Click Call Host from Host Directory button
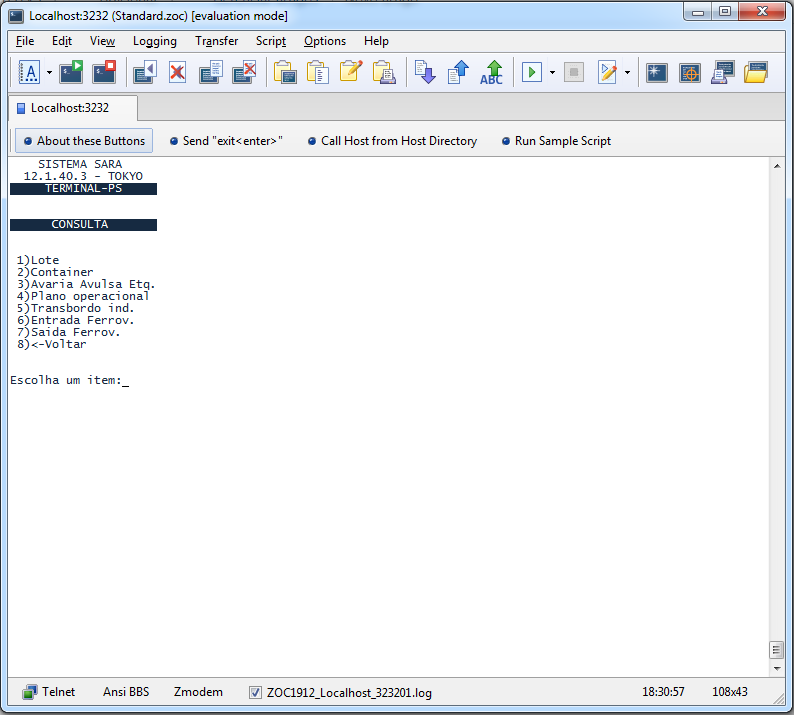 tap(392, 141)
